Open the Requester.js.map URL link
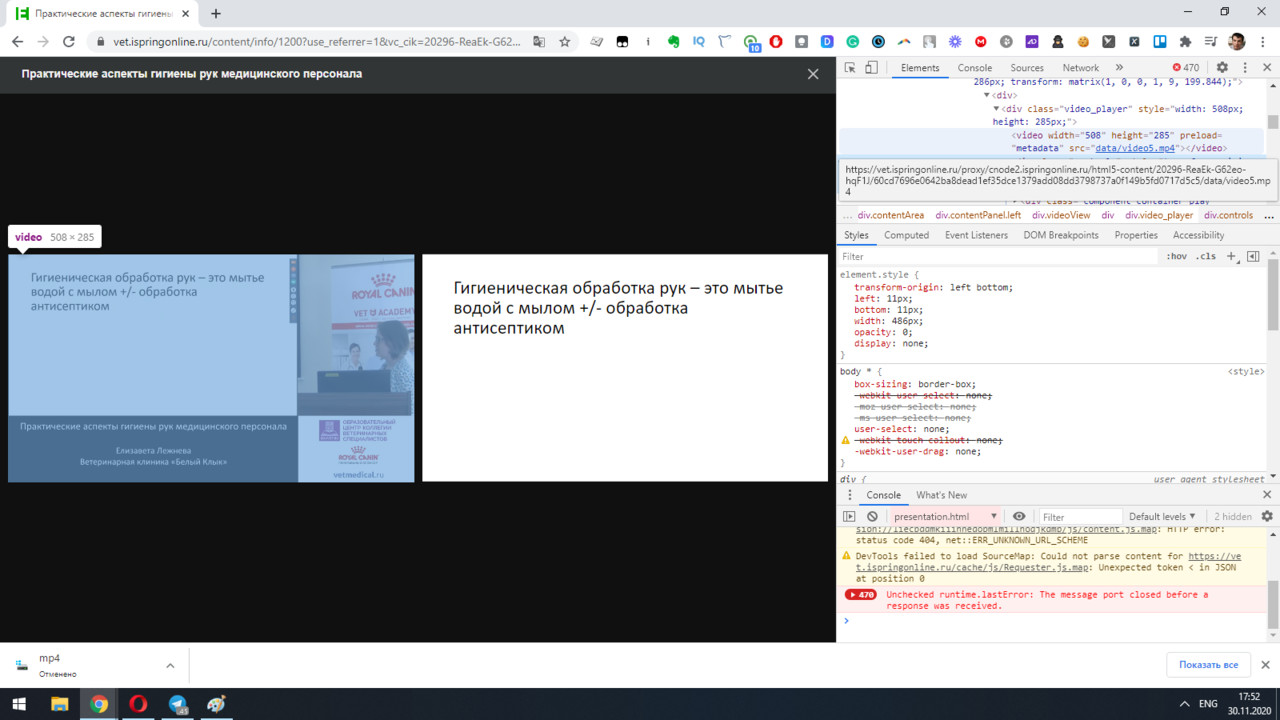This screenshot has height=720, width=1280. (x=1047, y=562)
